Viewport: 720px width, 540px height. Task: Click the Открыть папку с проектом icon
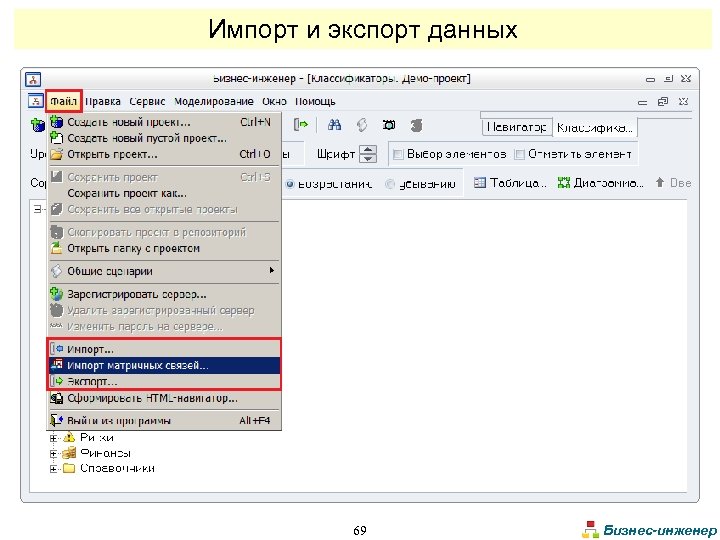[x=56, y=248]
